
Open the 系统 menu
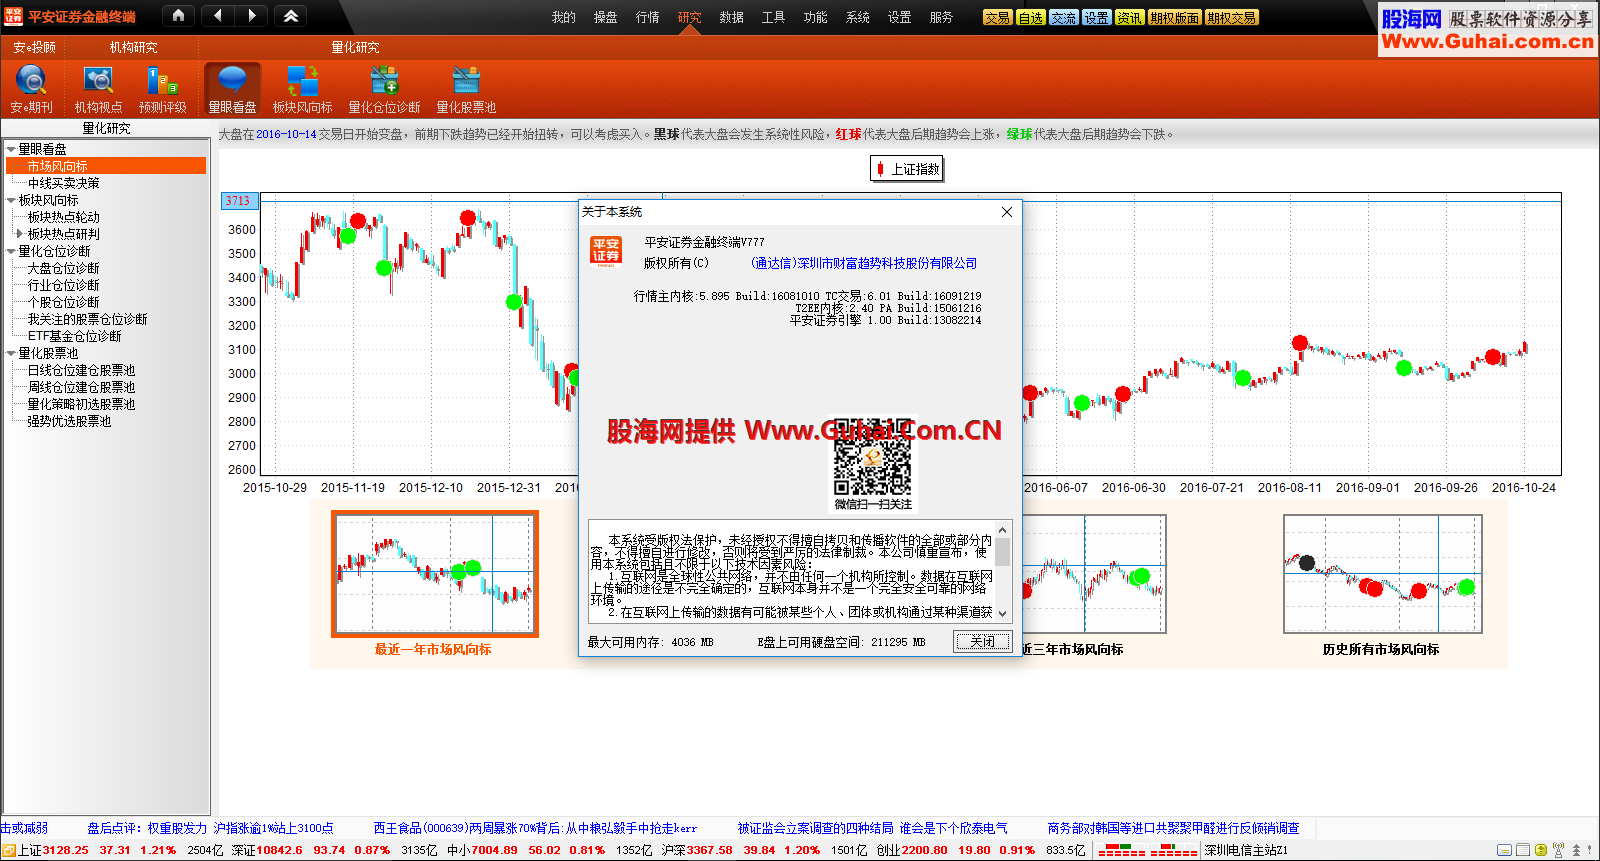(857, 17)
